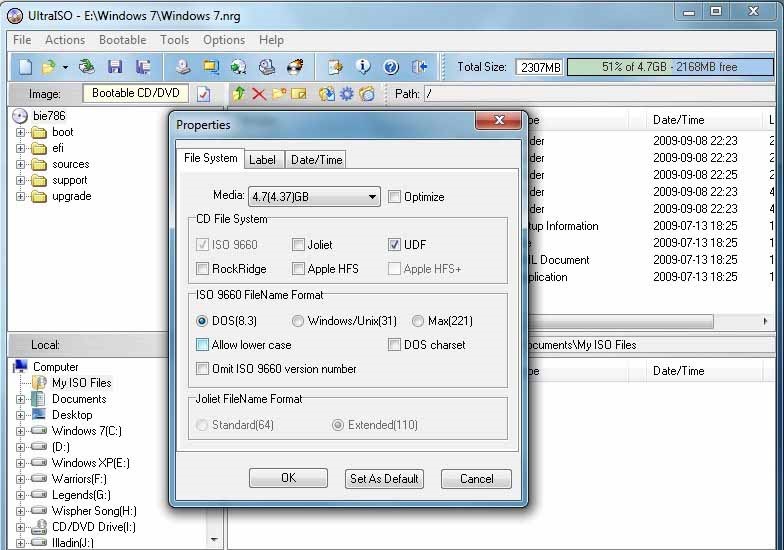
Task: Click the Open file toolbar icon
Action: pyautogui.click(x=48, y=66)
